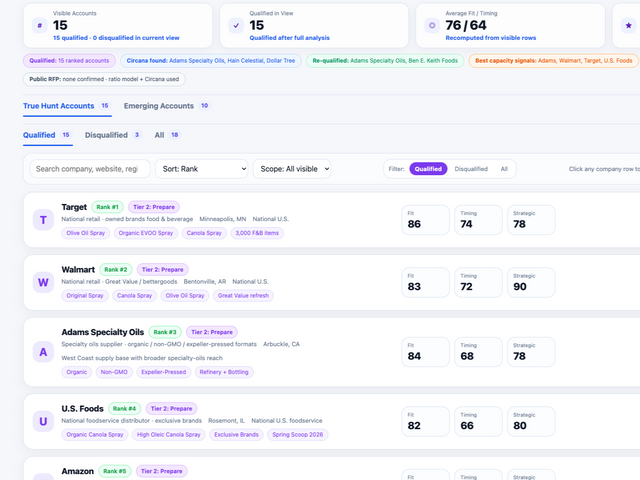Click the 3,000 F&B items tag
Viewport: 640px width, 480px height.
[257, 233]
